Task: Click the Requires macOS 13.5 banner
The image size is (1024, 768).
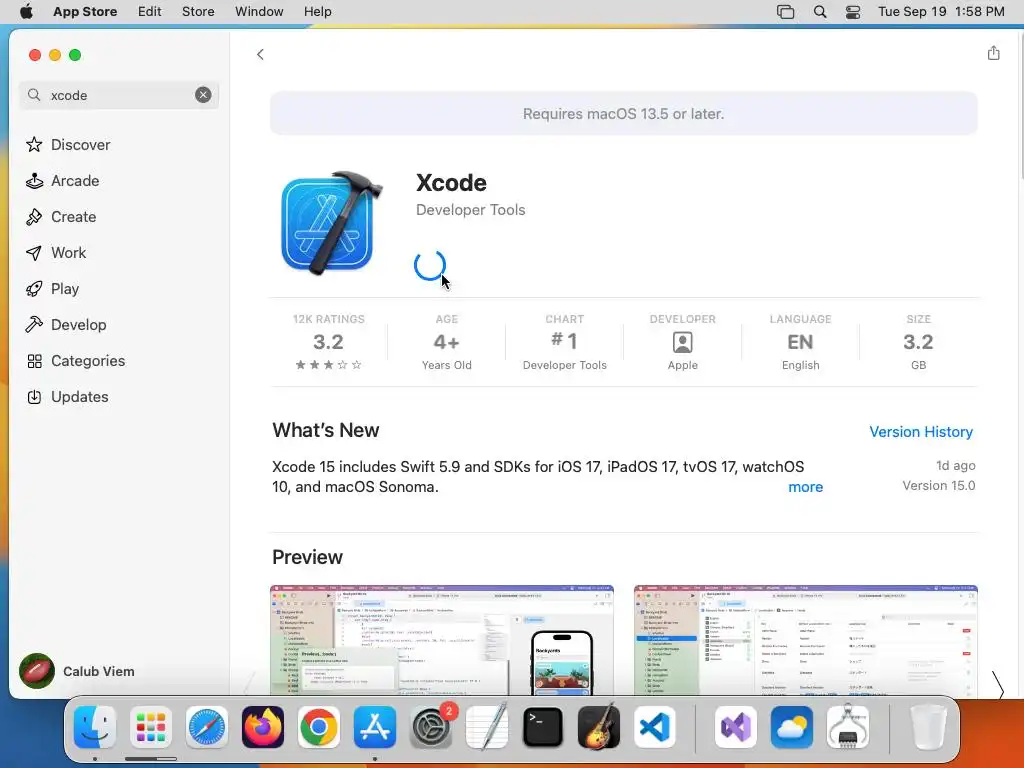Action: coord(624,114)
